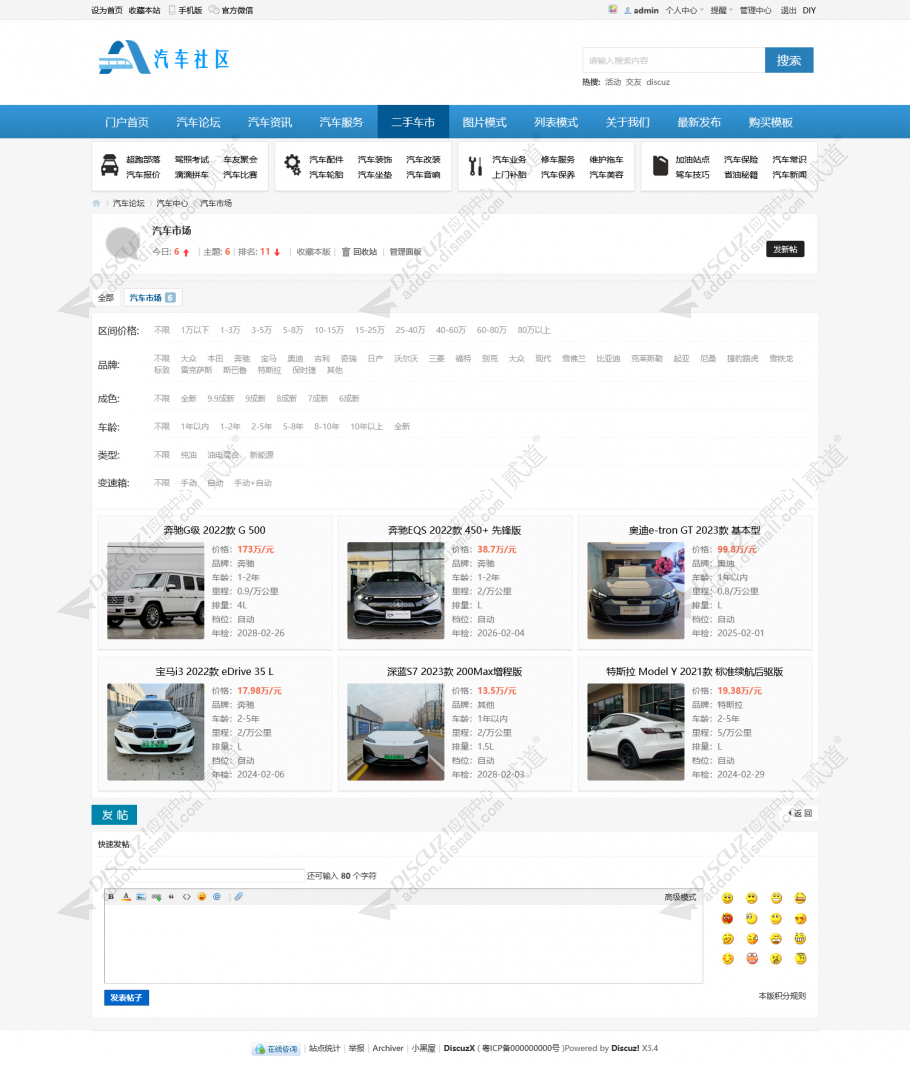The height and width of the screenshot is (1065, 910).
Task: Open the 汽车论坛 navigation tab
Action: click(x=198, y=122)
